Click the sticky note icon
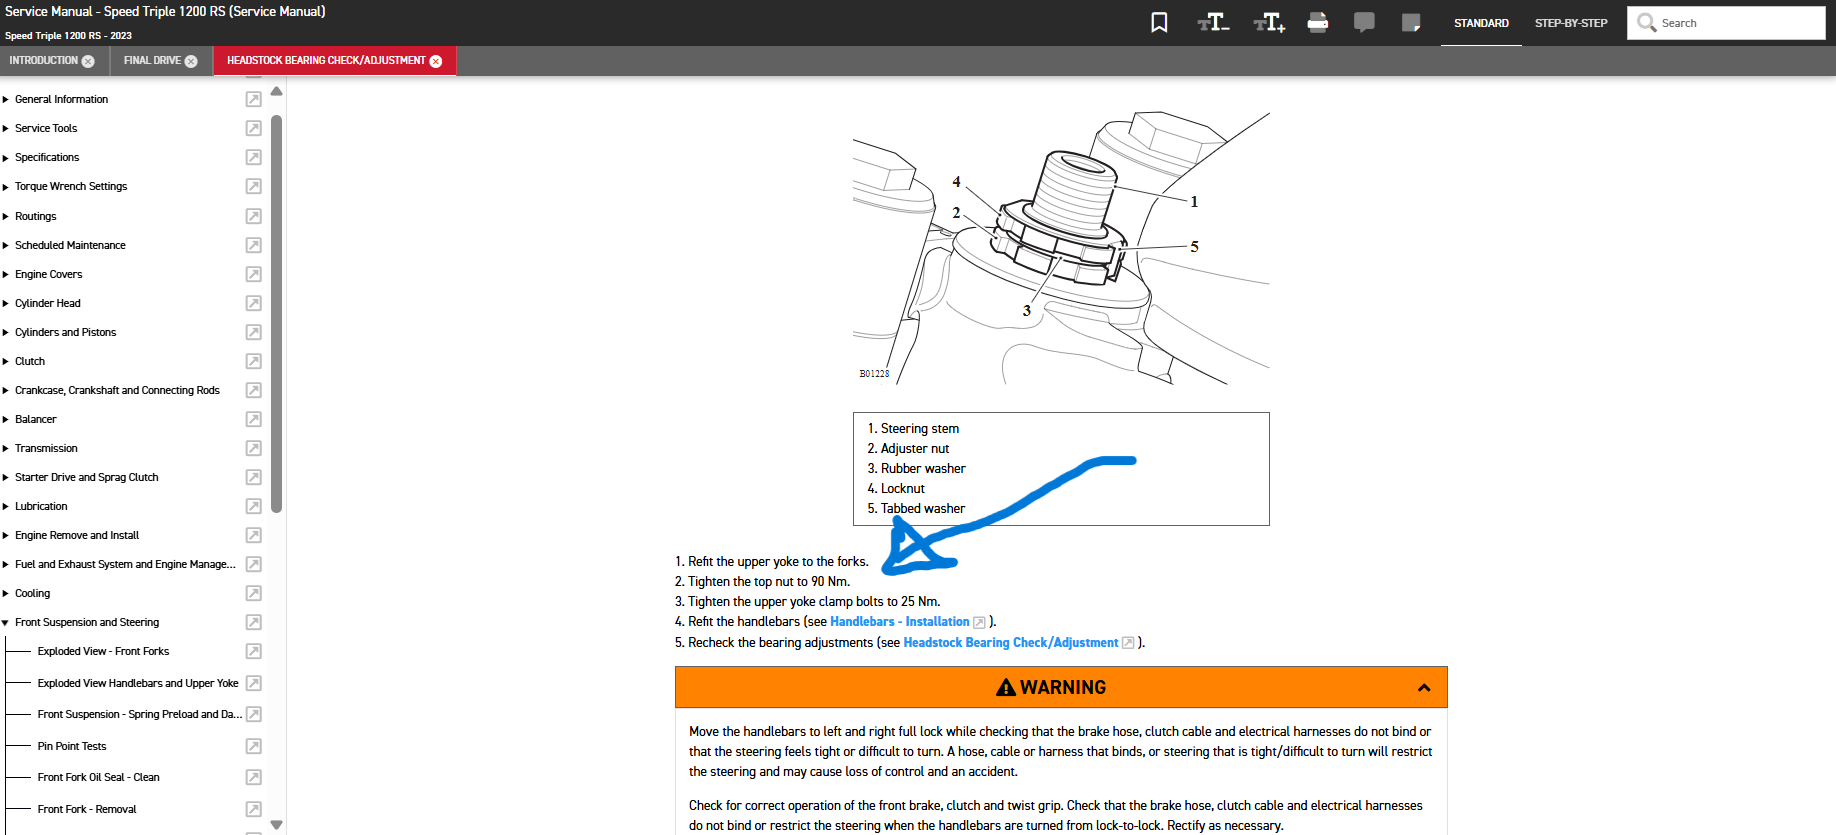 click(x=1411, y=23)
